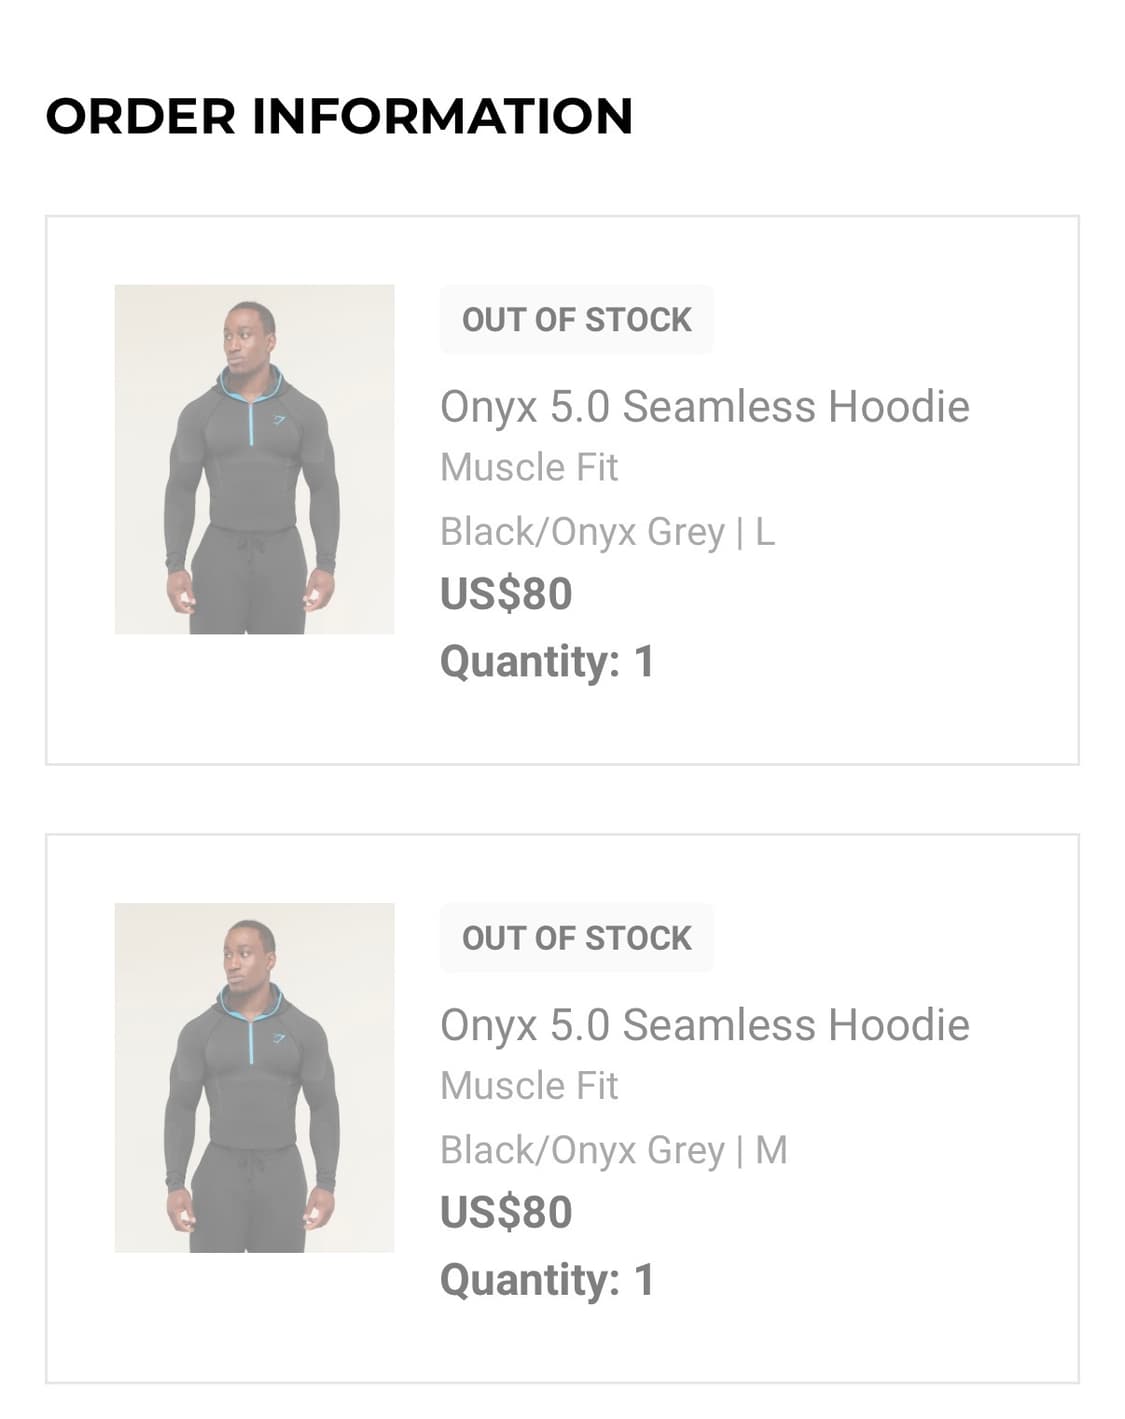
Task: Select the Muscle Fit label on the second item
Action: (x=529, y=1085)
